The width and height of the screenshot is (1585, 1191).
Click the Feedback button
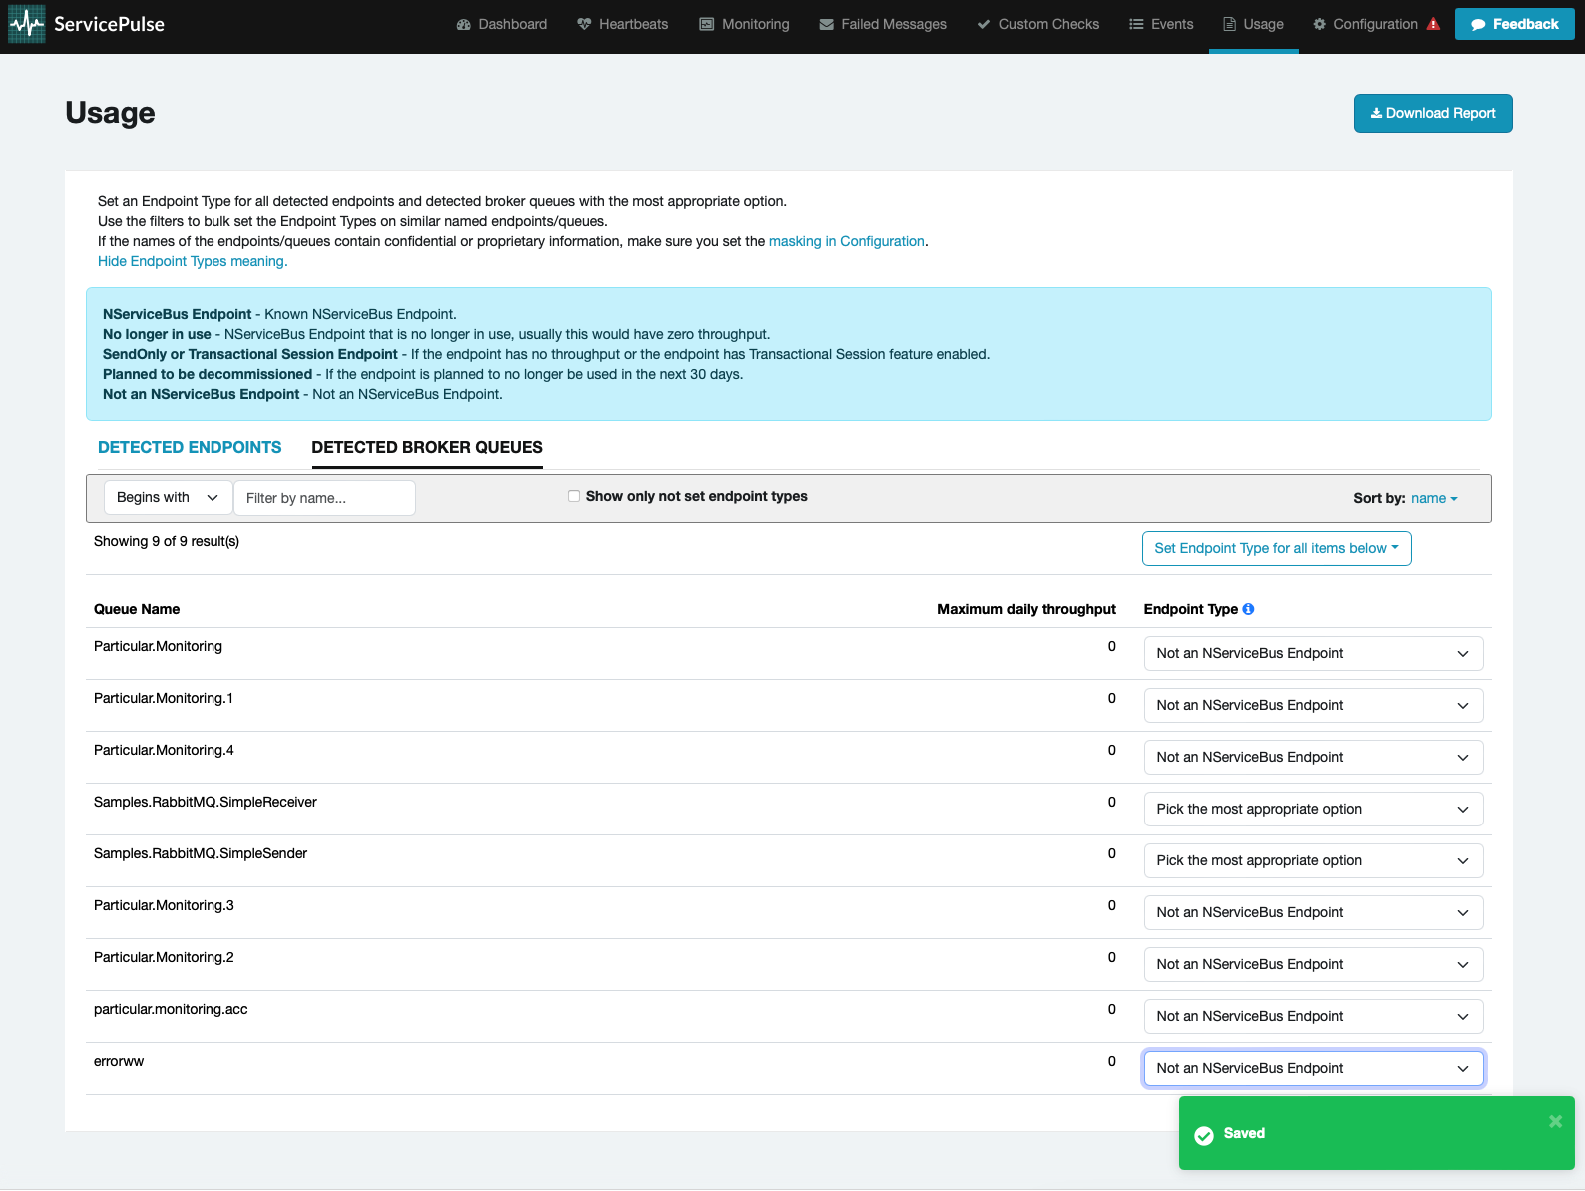click(x=1514, y=24)
